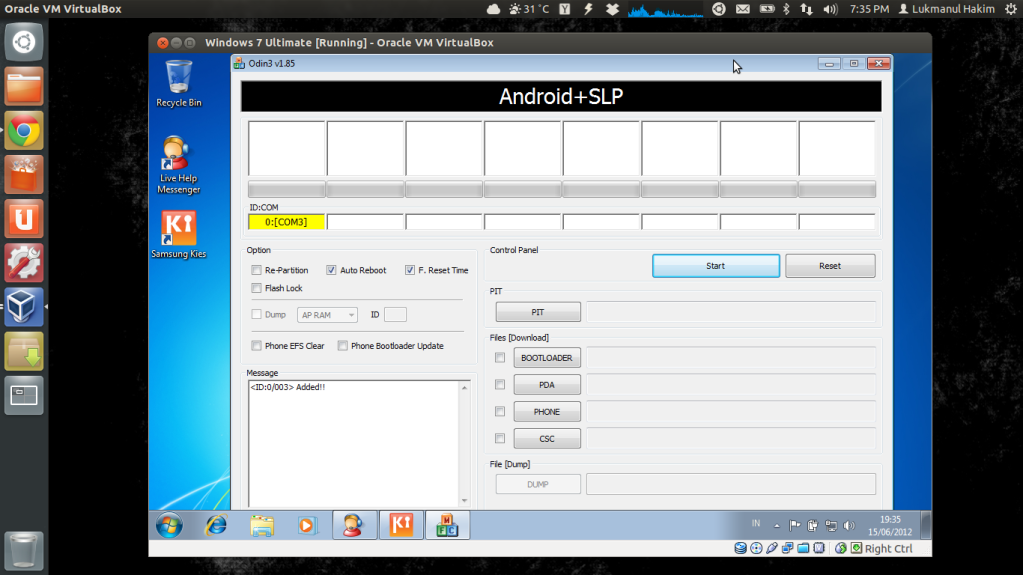The height and width of the screenshot is (575, 1023).
Task: Open Bluetooth indicator in top panel
Action: [786, 9]
